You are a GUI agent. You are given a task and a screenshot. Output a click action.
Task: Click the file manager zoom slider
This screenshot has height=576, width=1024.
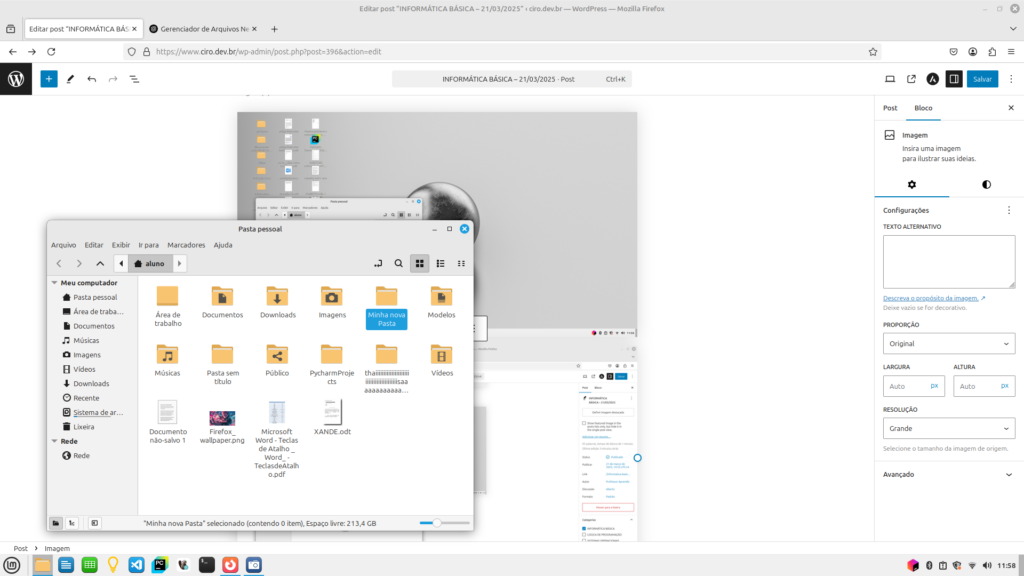[x=436, y=522]
